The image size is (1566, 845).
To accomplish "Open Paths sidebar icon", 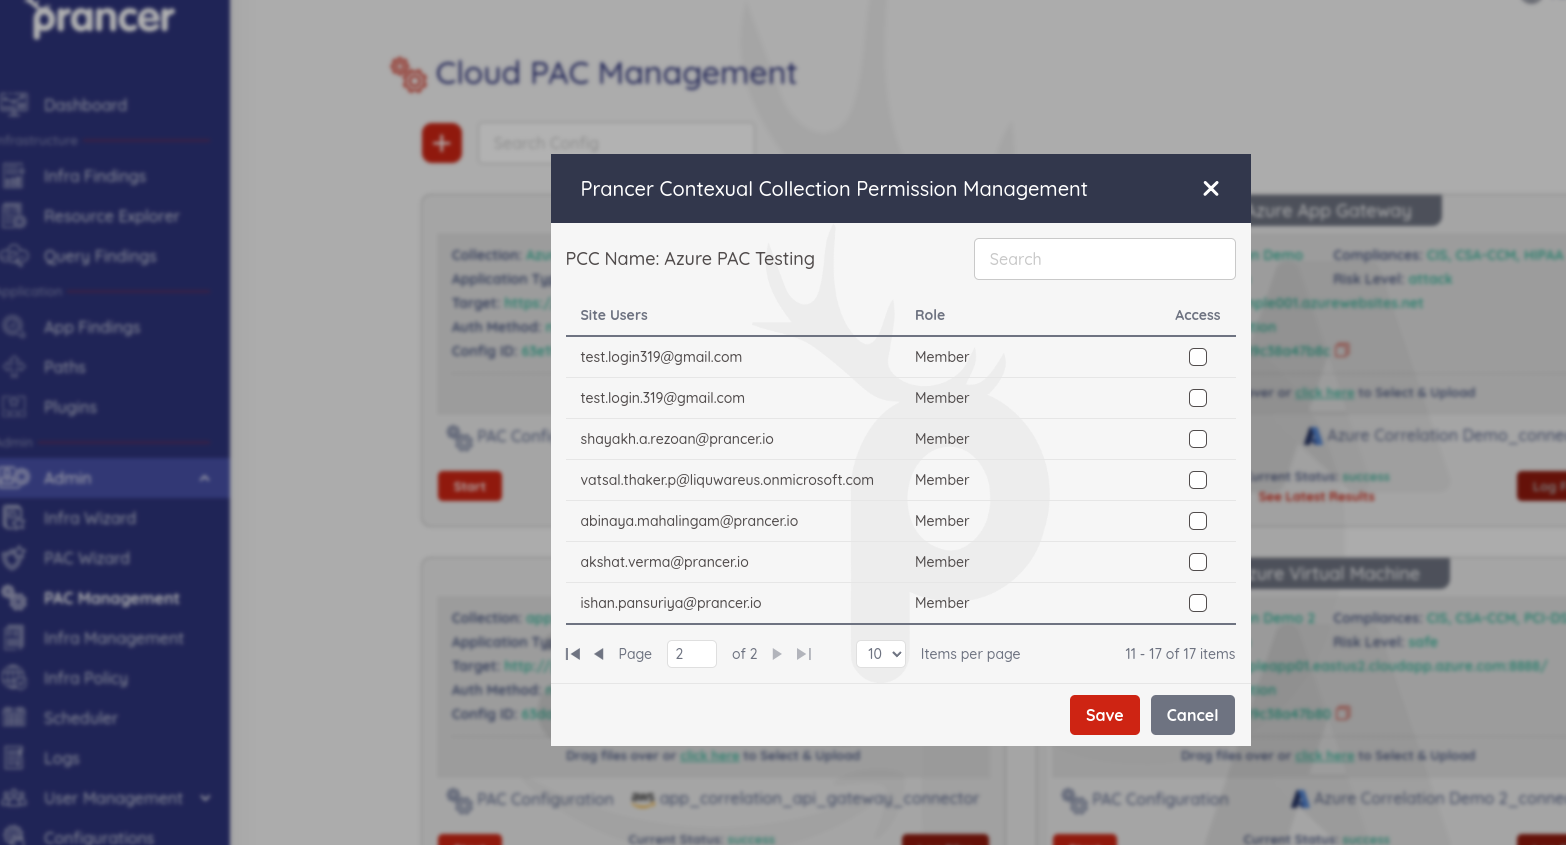I will (x=14, y=367).
